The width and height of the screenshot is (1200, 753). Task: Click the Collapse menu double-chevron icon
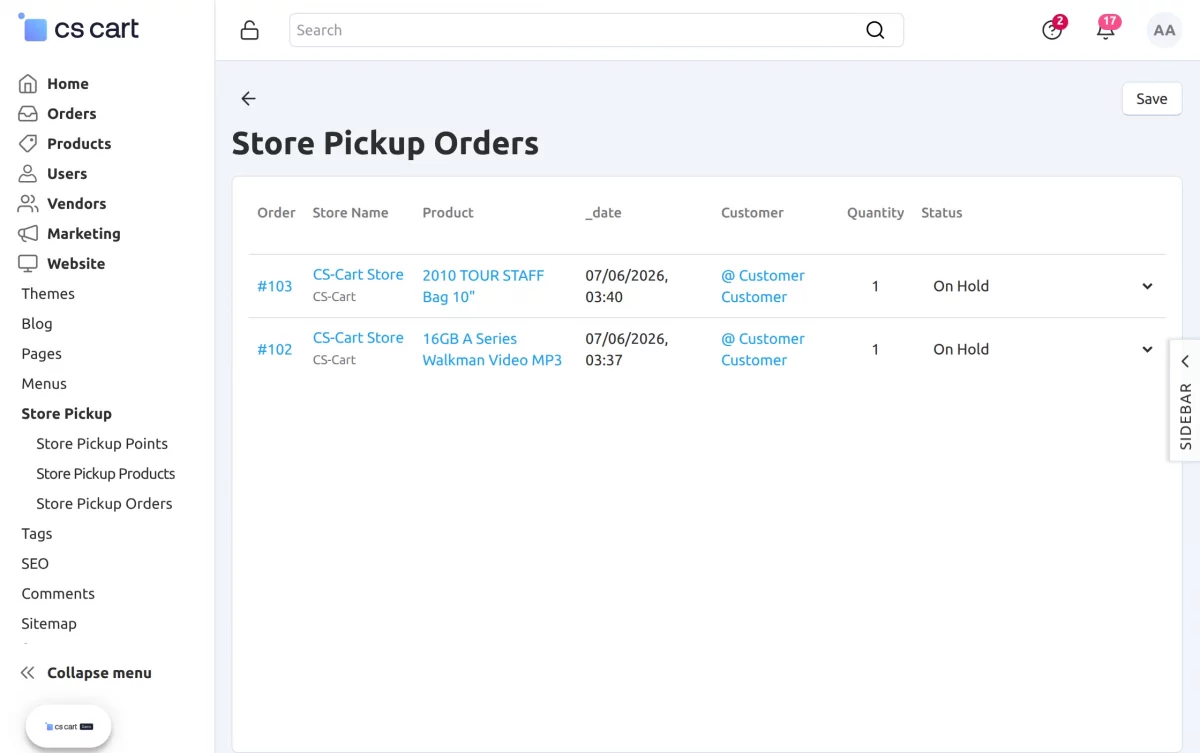pyautogui.click(x=28, y=673)
